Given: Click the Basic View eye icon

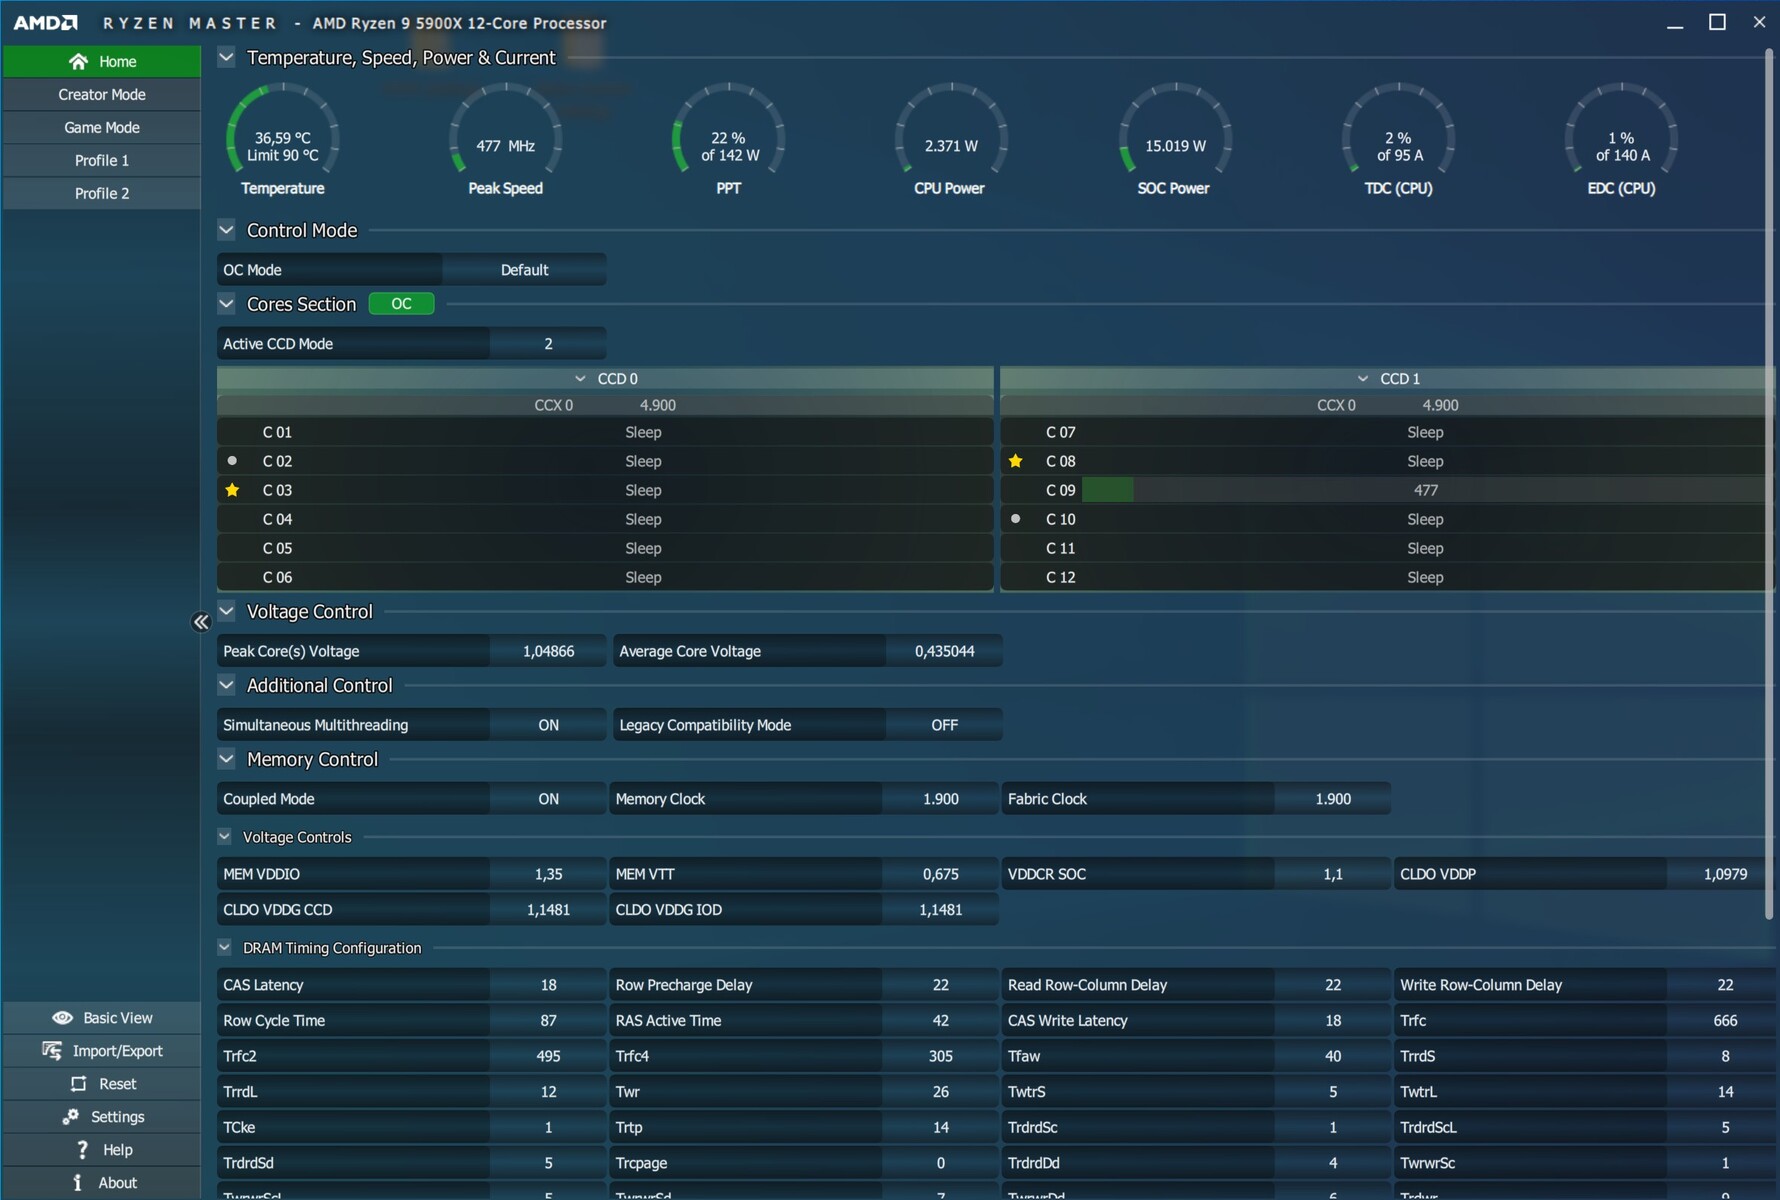Looking at the screenshot, I should 62,1018.
